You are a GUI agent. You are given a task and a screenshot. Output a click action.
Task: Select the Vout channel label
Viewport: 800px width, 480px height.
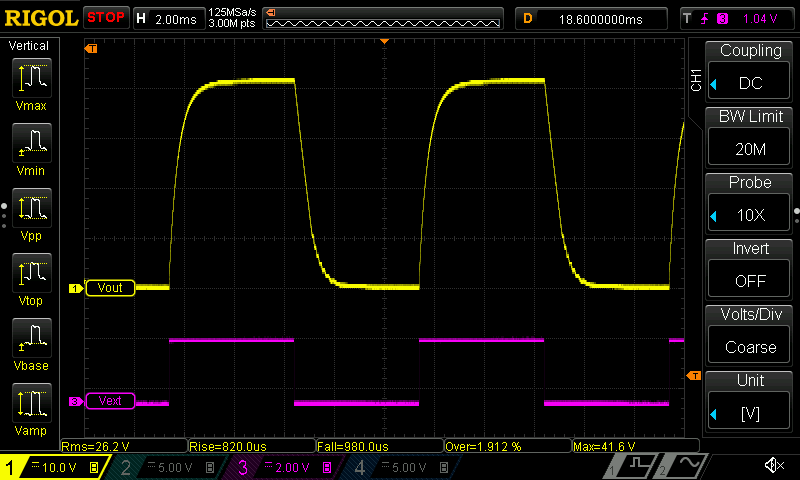[110, 288]
